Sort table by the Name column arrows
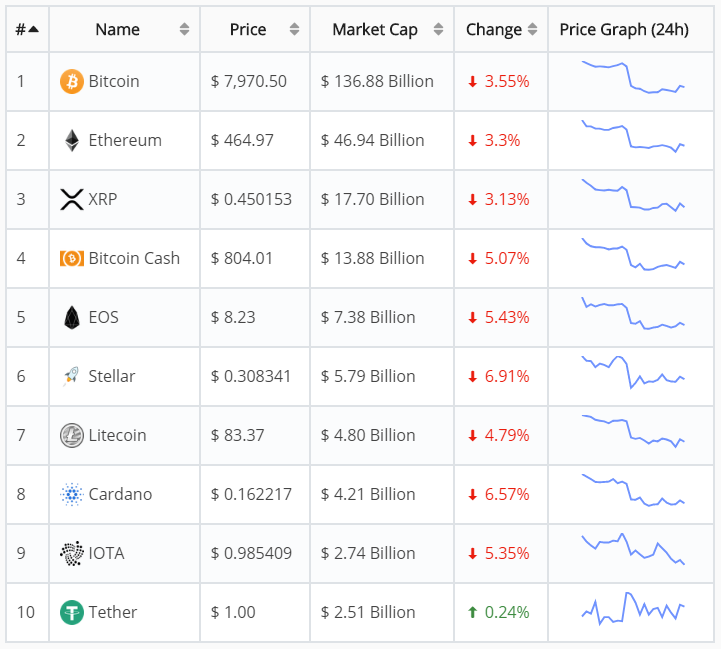 (x=184, y=29)
